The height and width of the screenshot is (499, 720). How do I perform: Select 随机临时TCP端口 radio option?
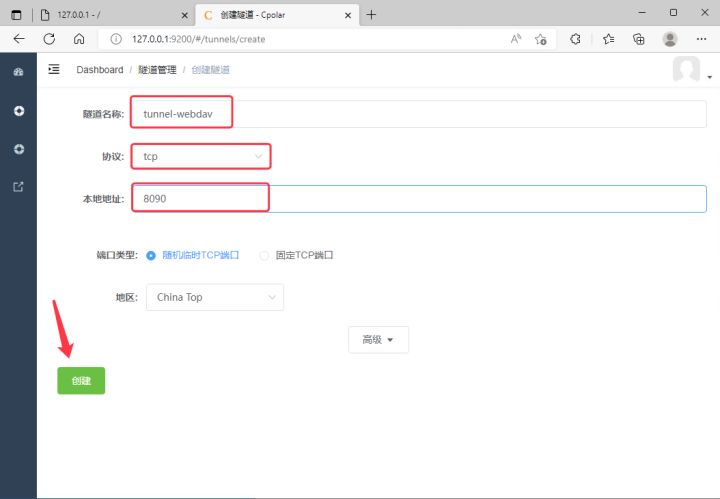coord(152,255)
